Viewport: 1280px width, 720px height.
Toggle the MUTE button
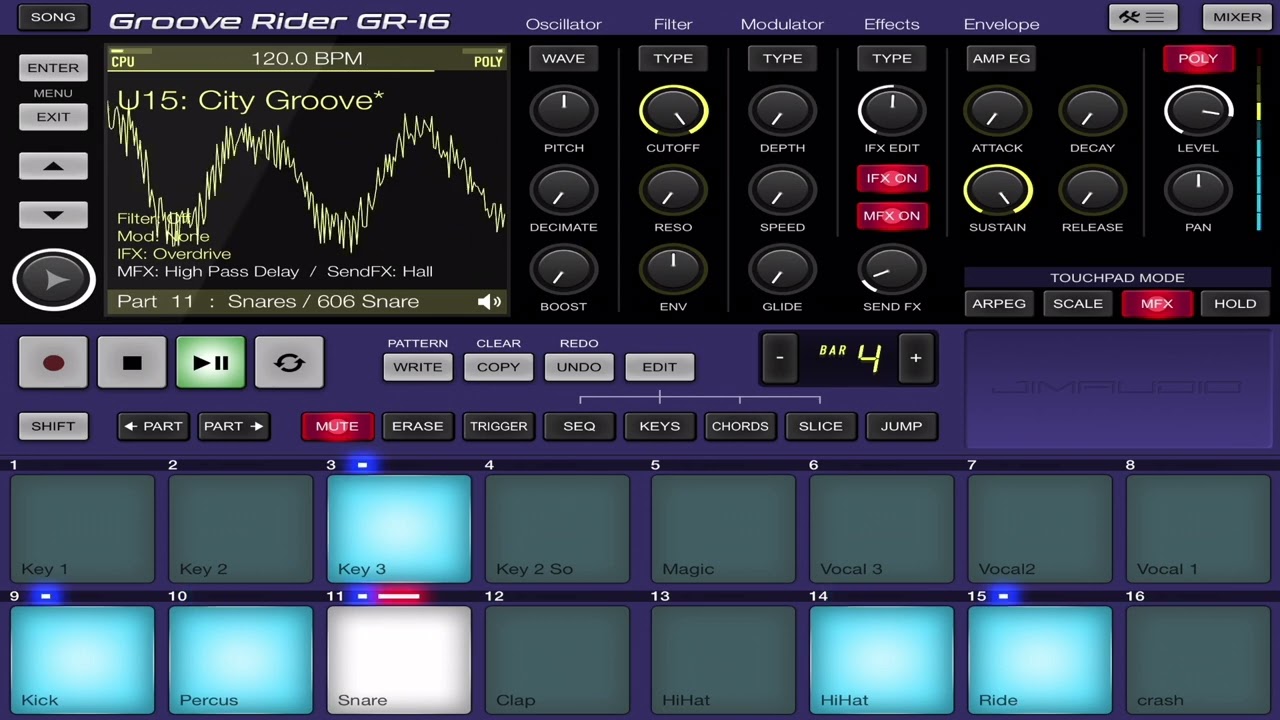click(337, 426)
